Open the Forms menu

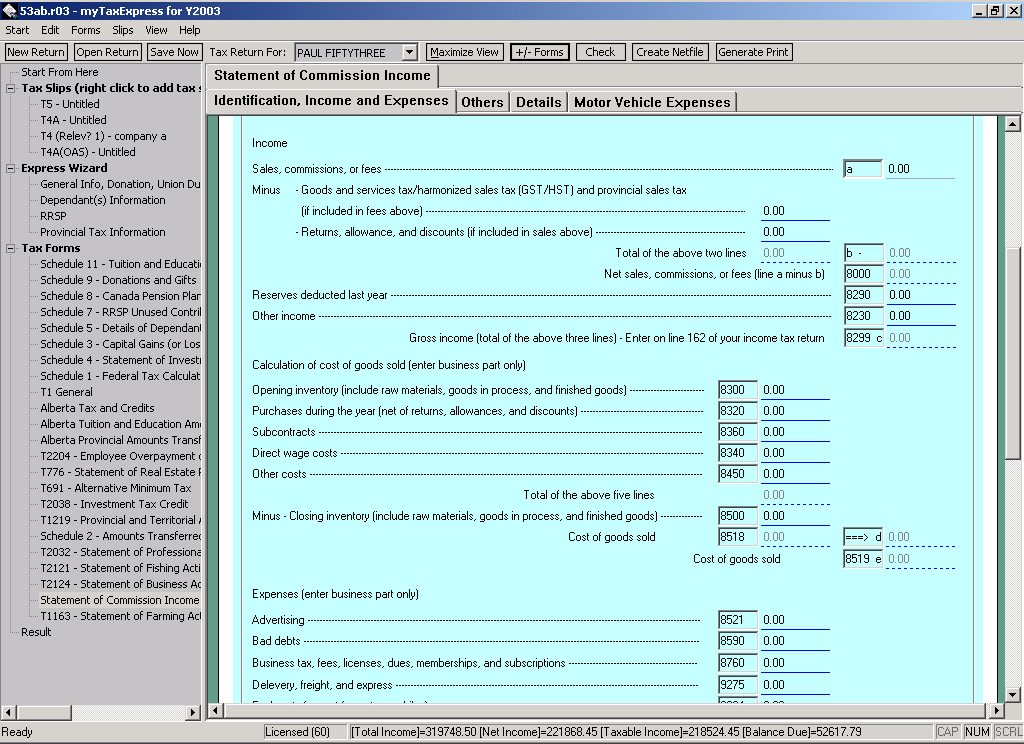tap(85, 30)
